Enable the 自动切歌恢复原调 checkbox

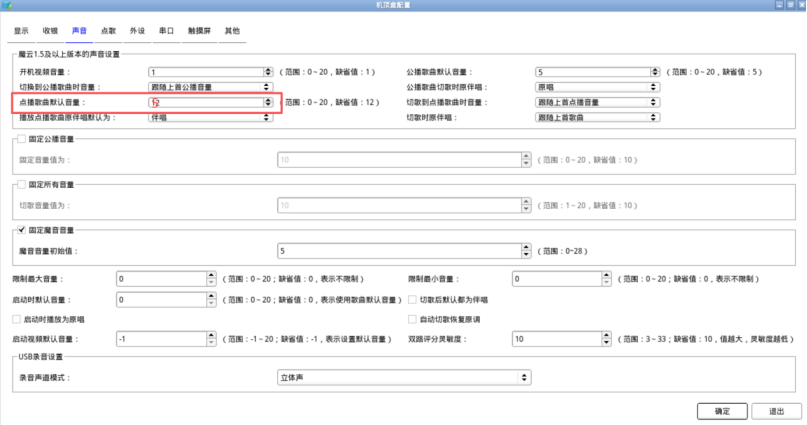pos(412,320)
